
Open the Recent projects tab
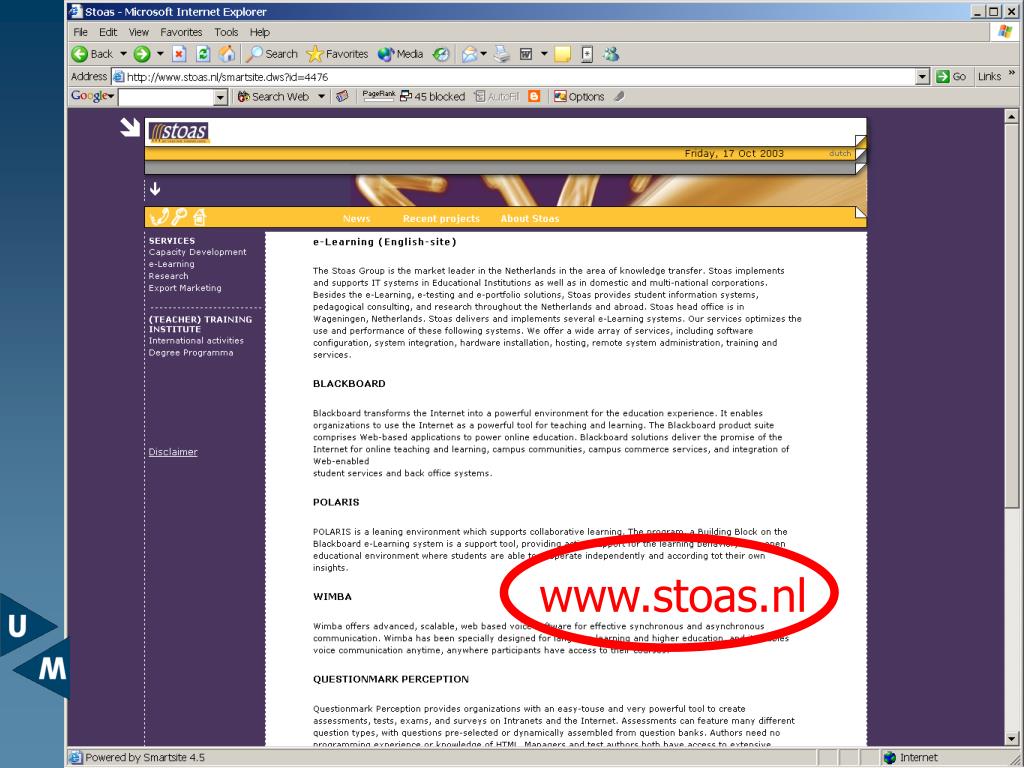click(441, 219)
